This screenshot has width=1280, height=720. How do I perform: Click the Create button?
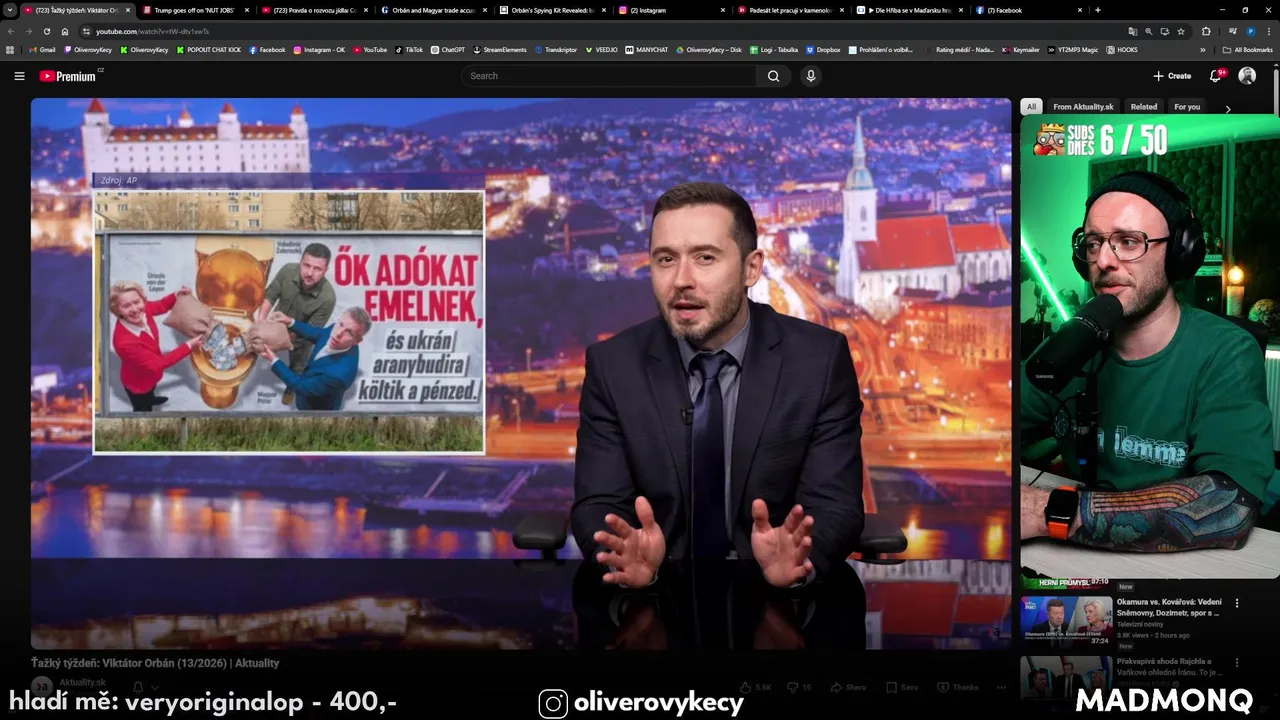point(1172,76)
